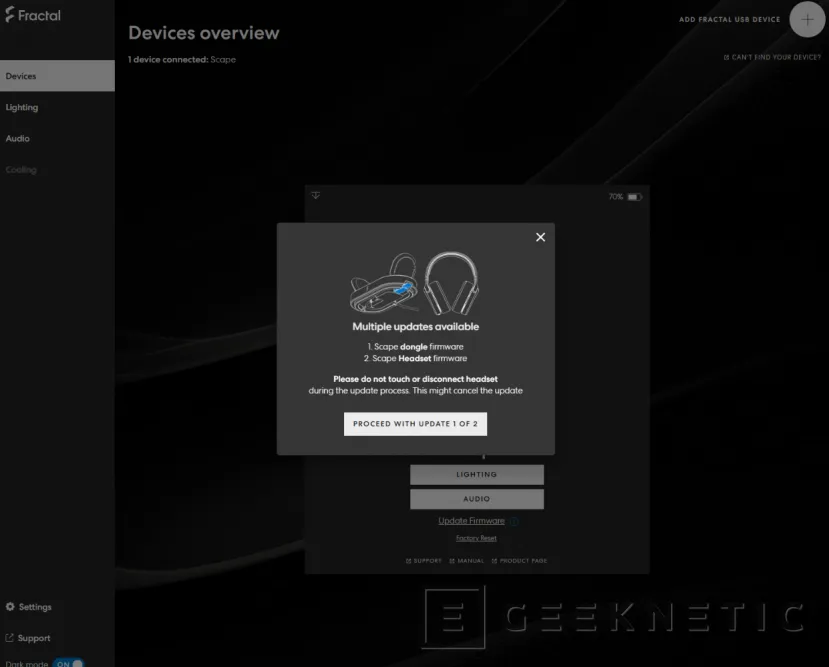Select the Cooling sidebar entry
Viewport: 829px width, 667px height.
pyautogui.click(x=20, y=169)
